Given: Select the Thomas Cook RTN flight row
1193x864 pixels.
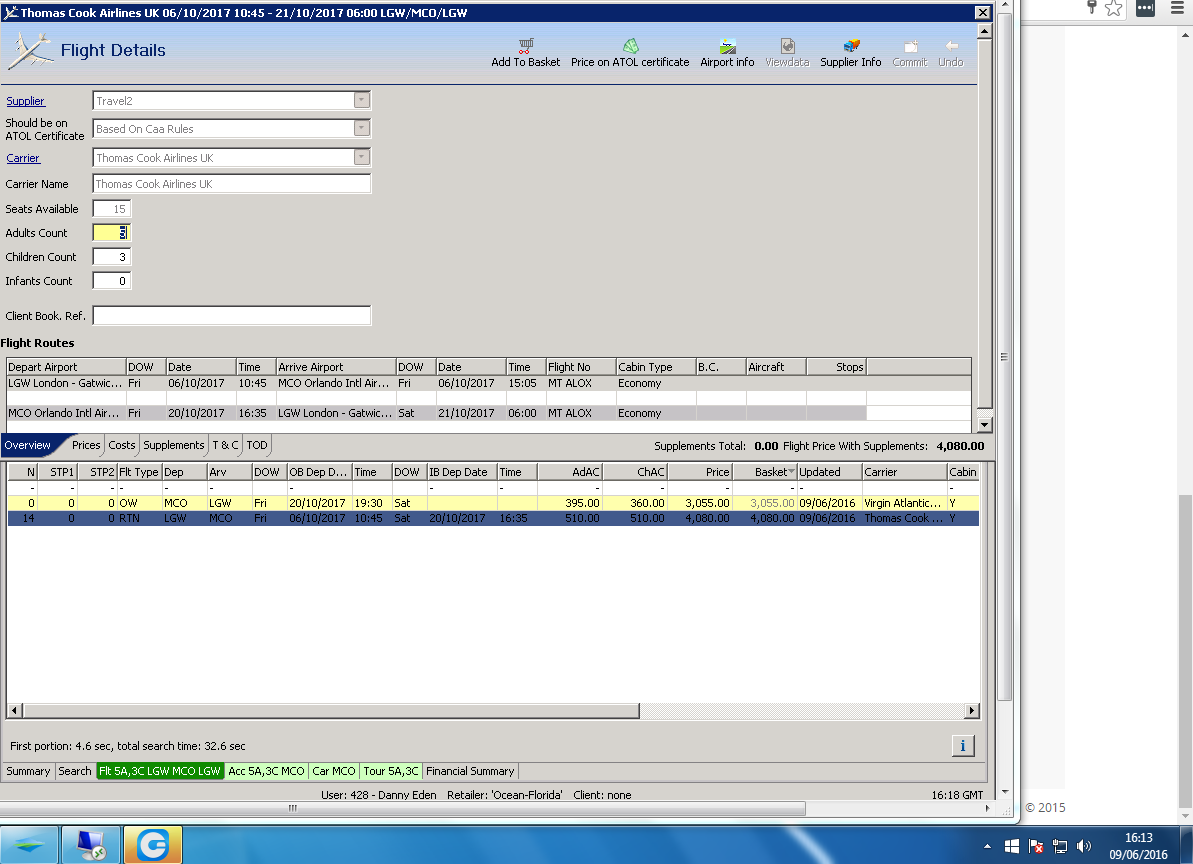Looking at the screenshot, I should pos(493,518).
